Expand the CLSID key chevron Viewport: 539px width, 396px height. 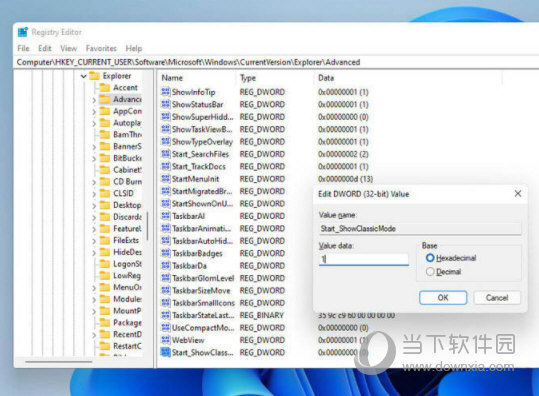(94, 194)
